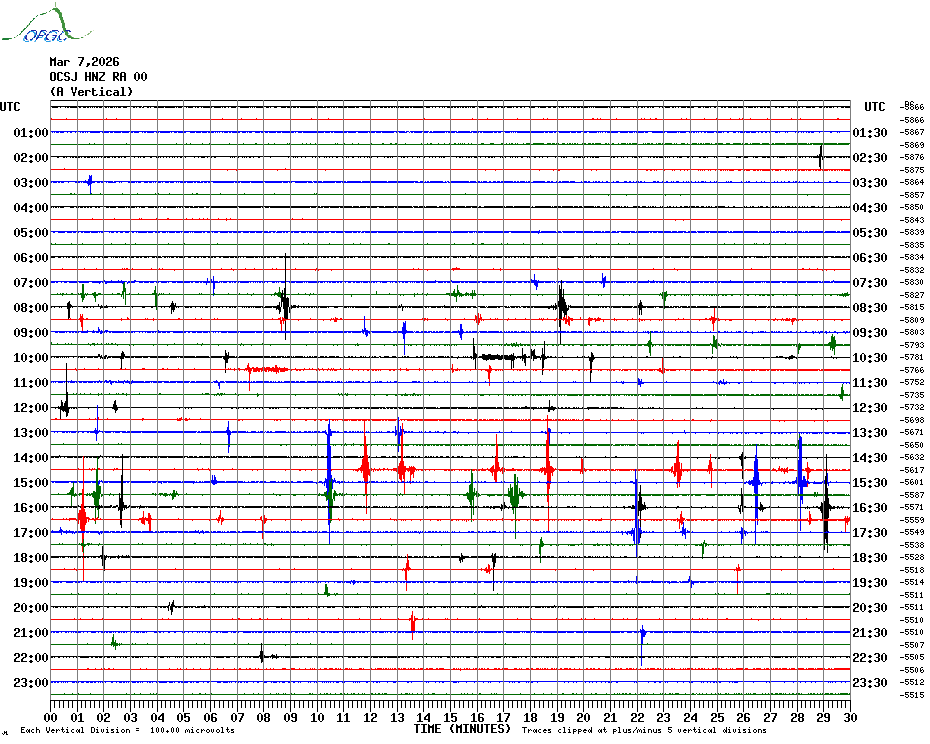The width and height of the screenshot is (930, 744).
Task: Click the 05:30 time label
Action: click(x=870, y=233)
